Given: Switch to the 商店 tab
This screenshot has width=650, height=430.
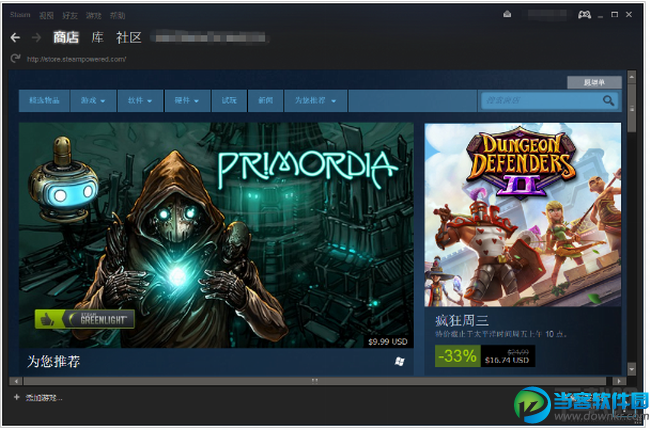Looking at the screenshot, I should point(66,37).
